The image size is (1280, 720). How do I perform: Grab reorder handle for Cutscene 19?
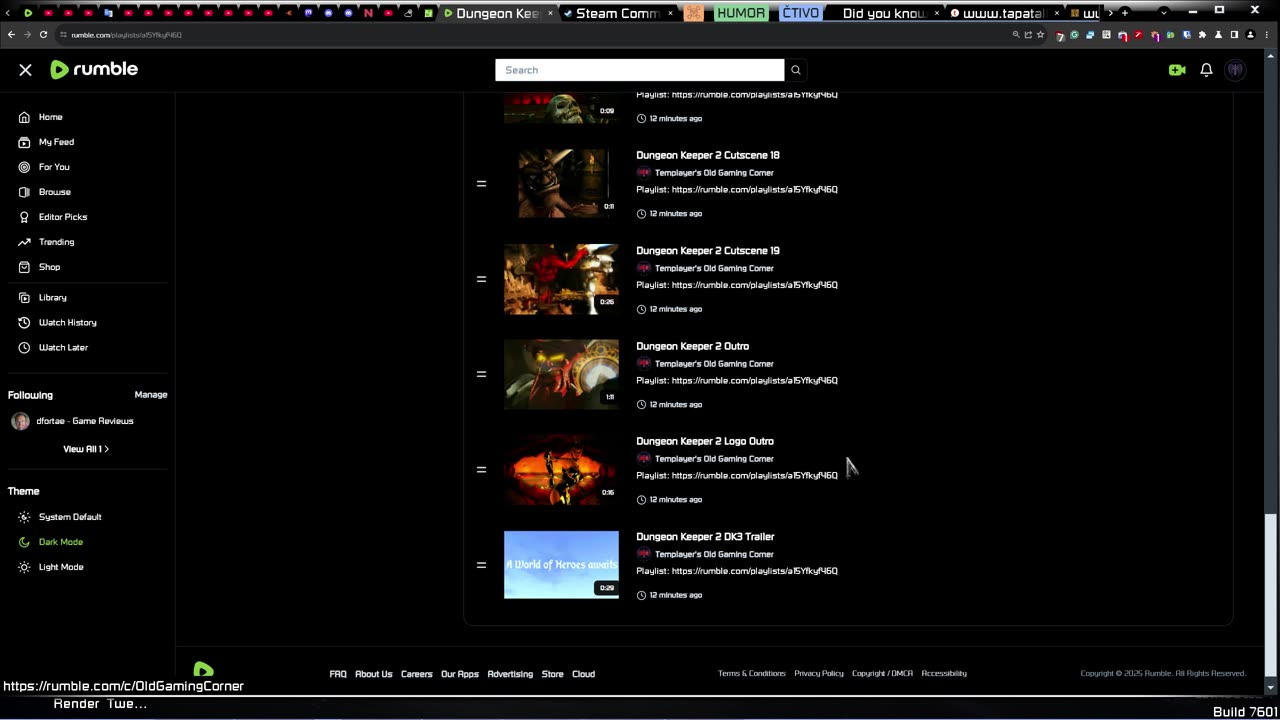(481, 279)
